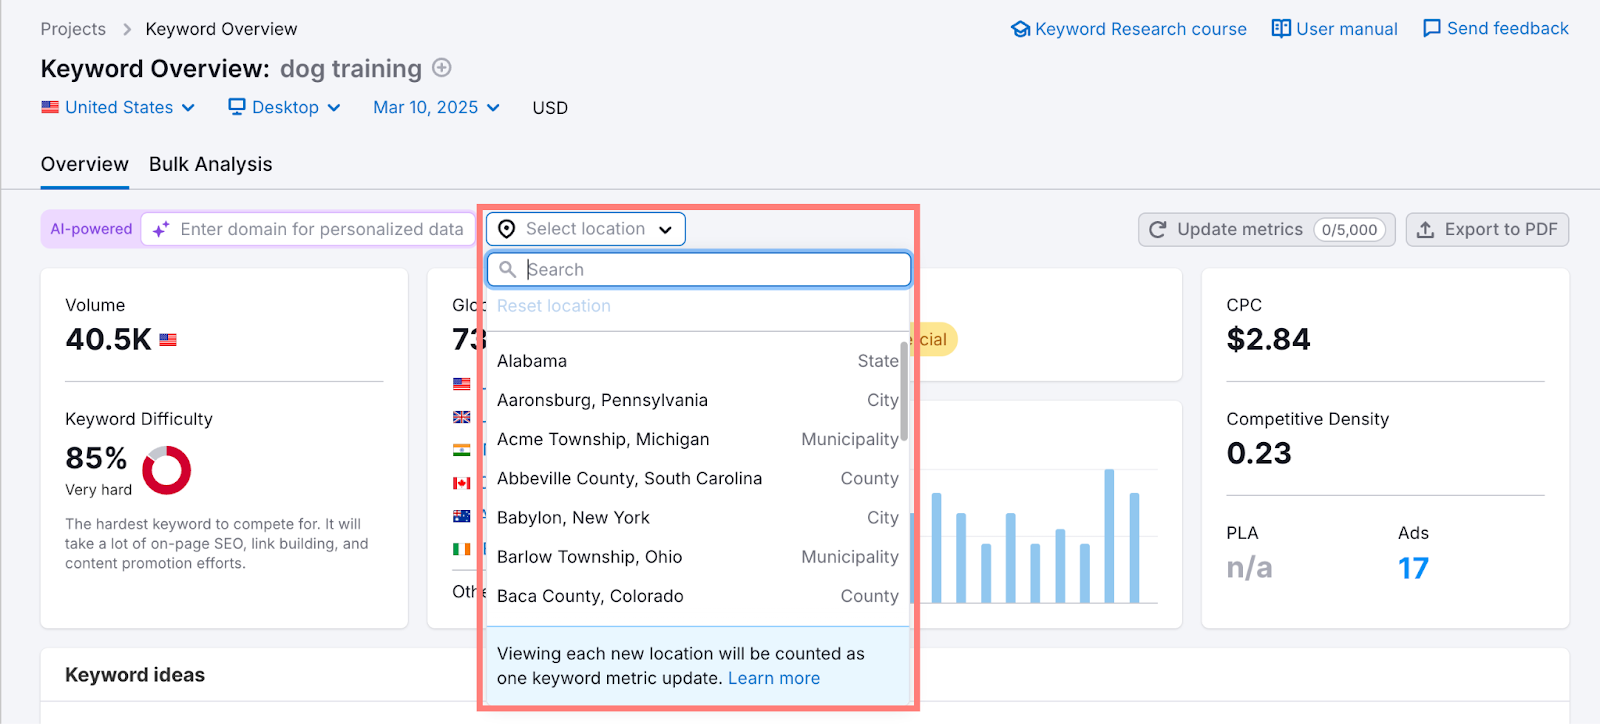This screenshot has width=1600, height=724.
Task: Expand the Desktop device selector
Action: 285,108
